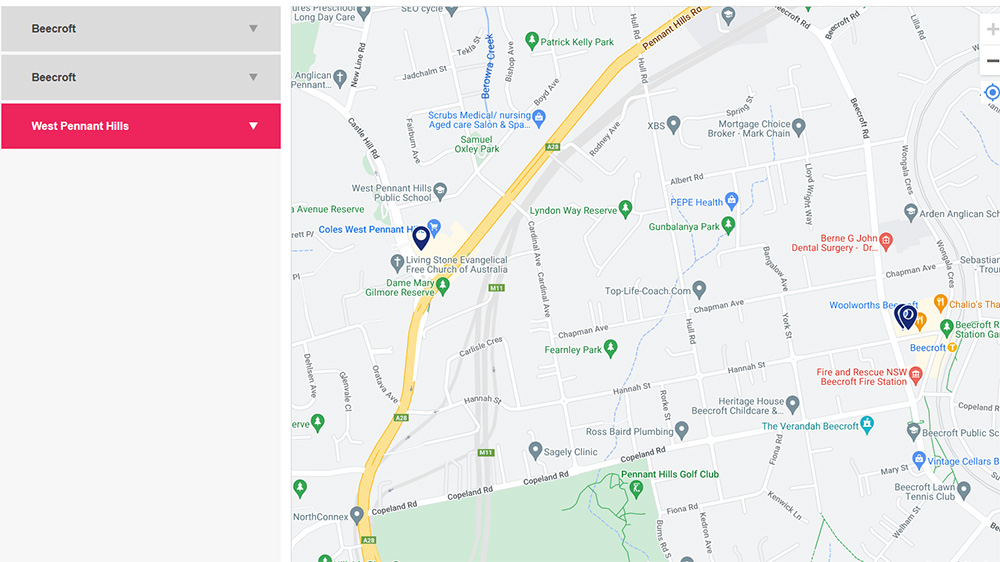Click the Sagely Clinic pin marker
Image resolution: width=1000 pixels, height=562 pixels.
(x=536, y=451)
